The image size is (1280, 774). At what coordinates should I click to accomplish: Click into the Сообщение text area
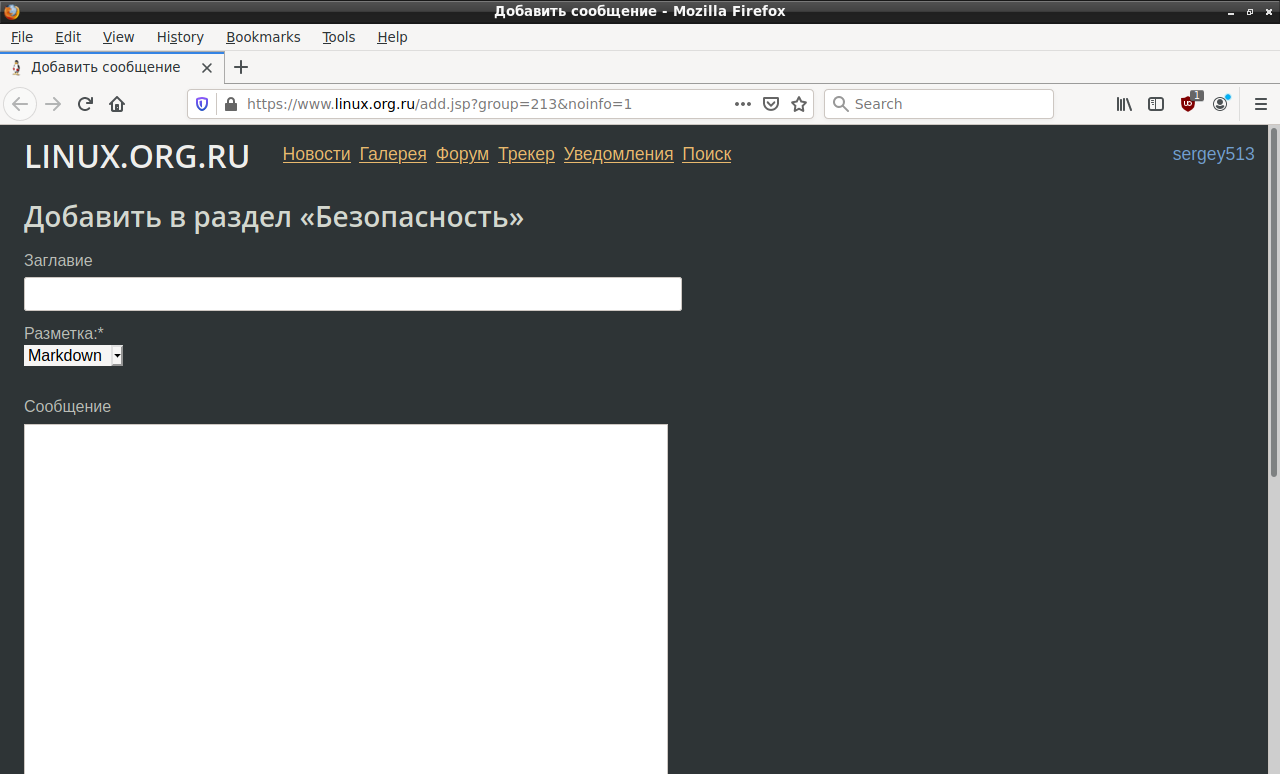(346, 598)
